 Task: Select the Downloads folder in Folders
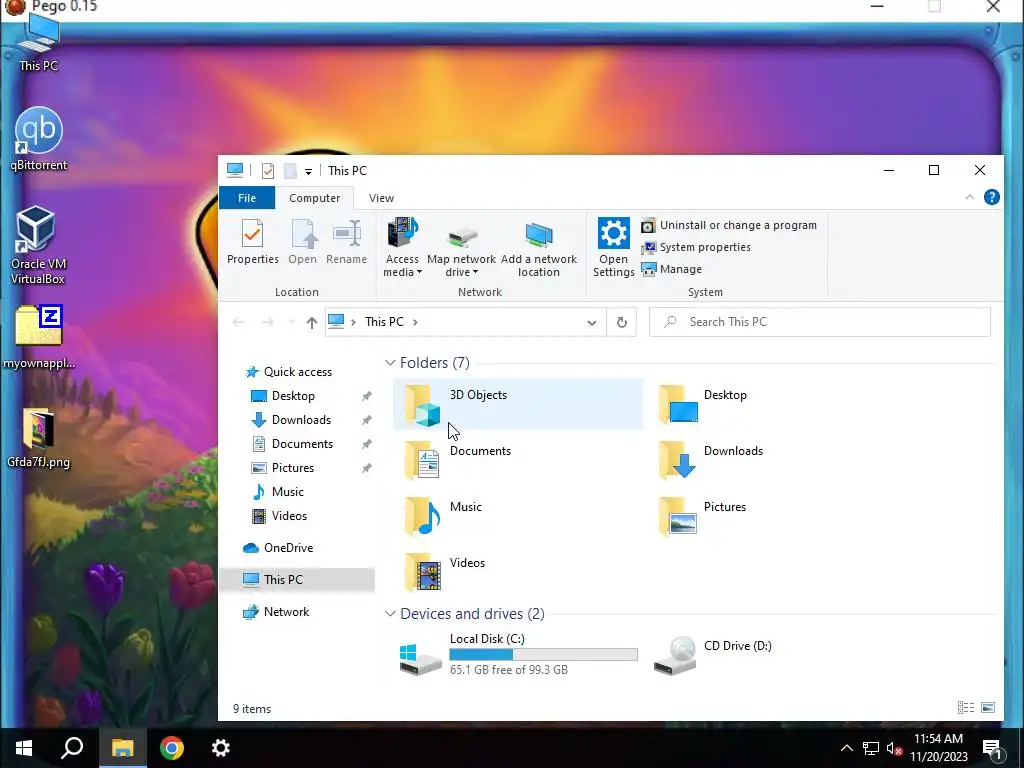click(x=771, y=460)
